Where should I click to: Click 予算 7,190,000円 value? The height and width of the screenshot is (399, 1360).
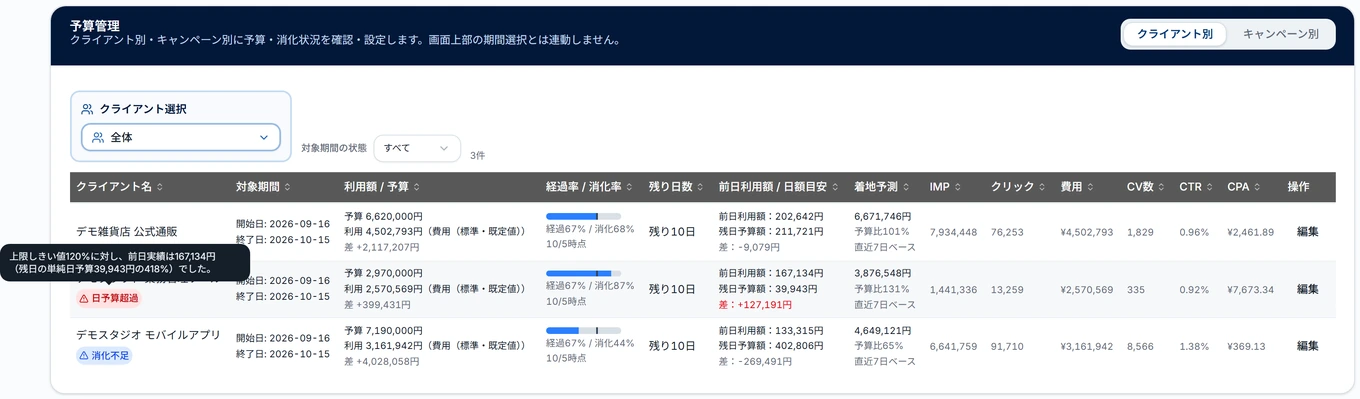383,330
